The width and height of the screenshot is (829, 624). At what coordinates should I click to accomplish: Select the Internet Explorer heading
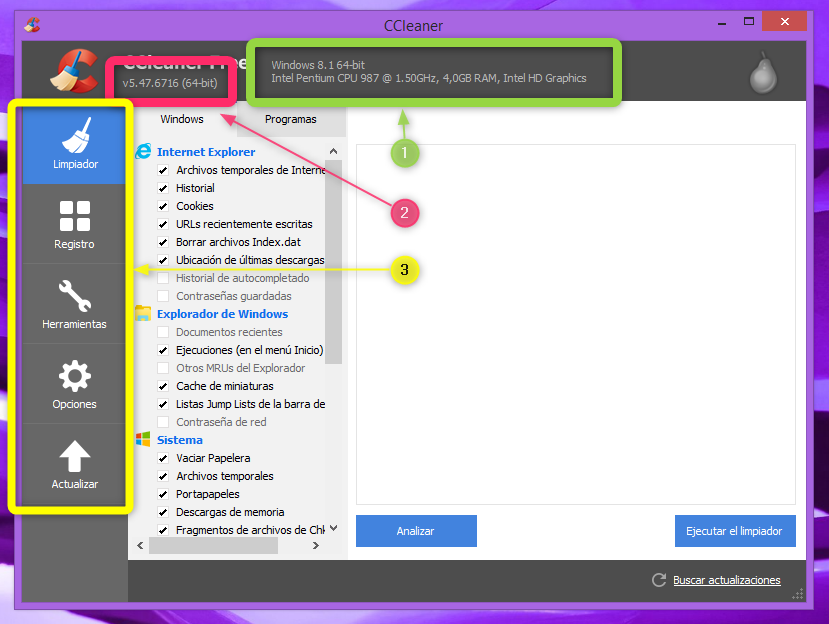[206, 152]
